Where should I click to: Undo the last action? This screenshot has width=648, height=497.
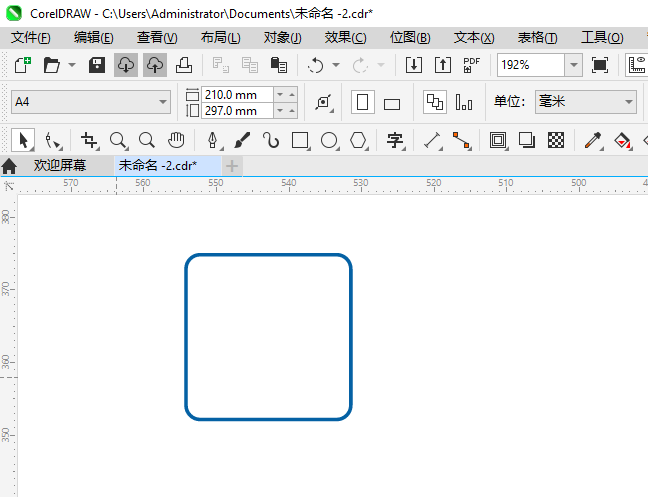(x=316, y=65)
